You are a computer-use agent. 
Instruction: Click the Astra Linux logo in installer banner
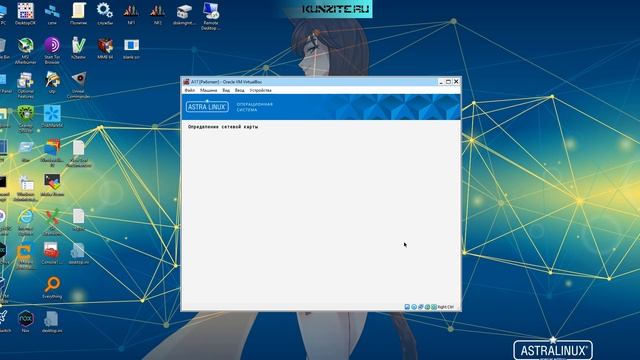(207, 107)
